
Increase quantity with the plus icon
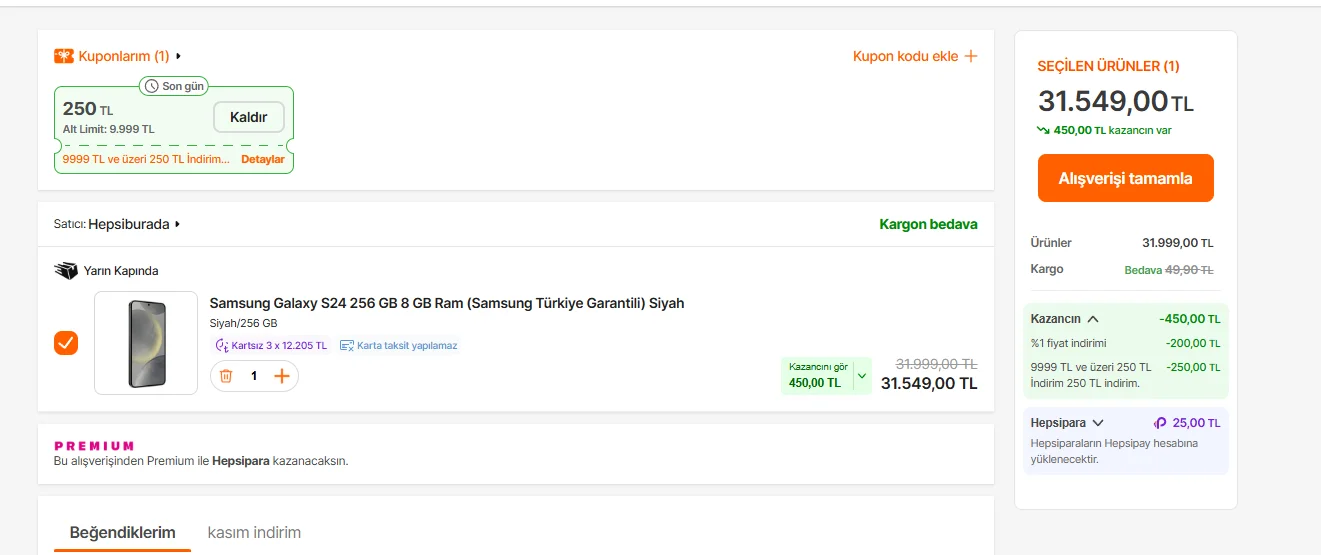282,376
